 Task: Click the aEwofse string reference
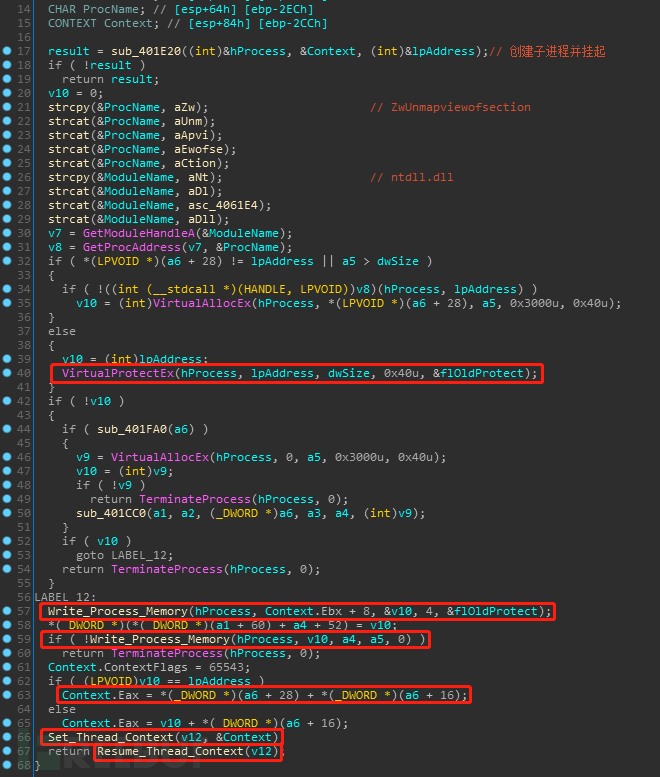click(x=198, y=149)
